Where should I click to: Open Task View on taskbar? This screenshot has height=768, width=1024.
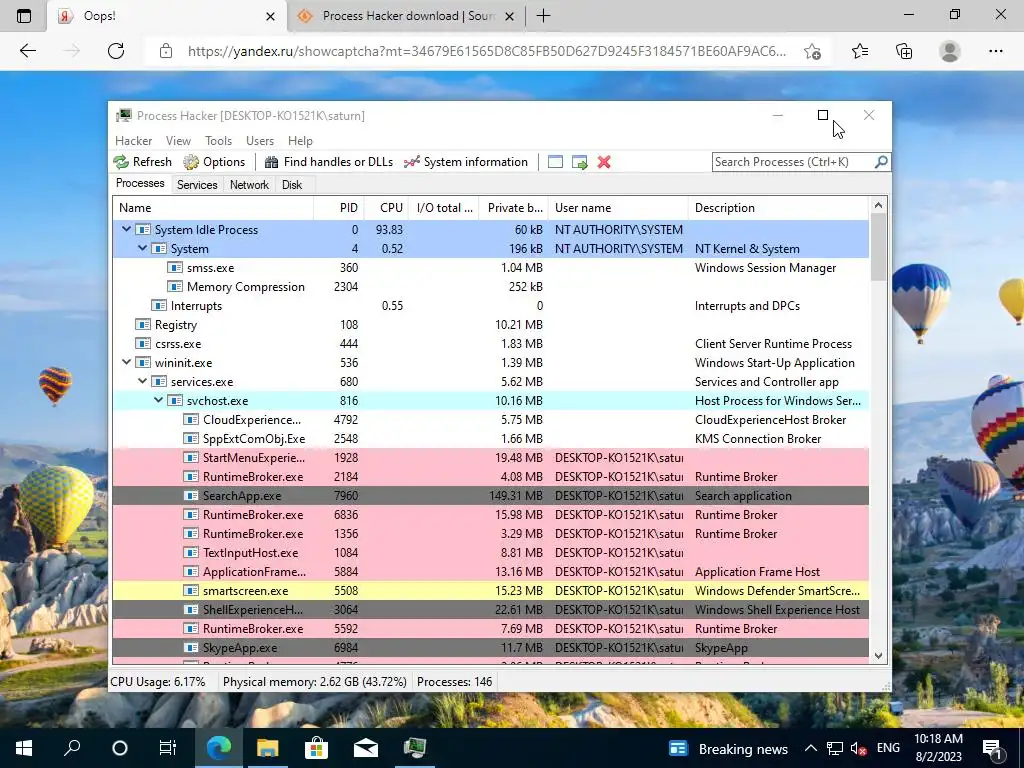pyautogui.click(x=168, y=748)
